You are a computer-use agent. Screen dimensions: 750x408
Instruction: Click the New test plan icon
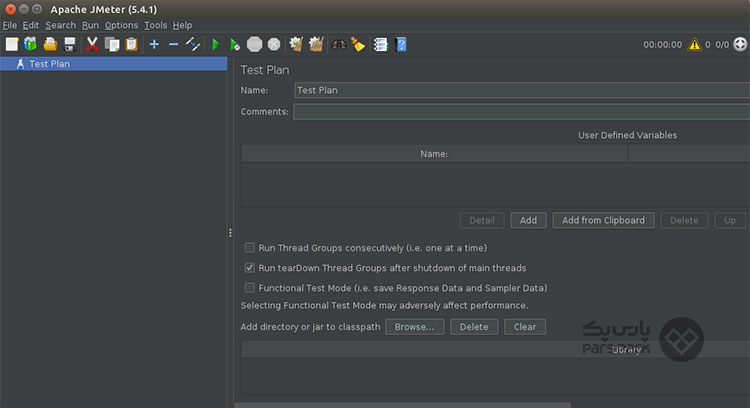point(12,44)
